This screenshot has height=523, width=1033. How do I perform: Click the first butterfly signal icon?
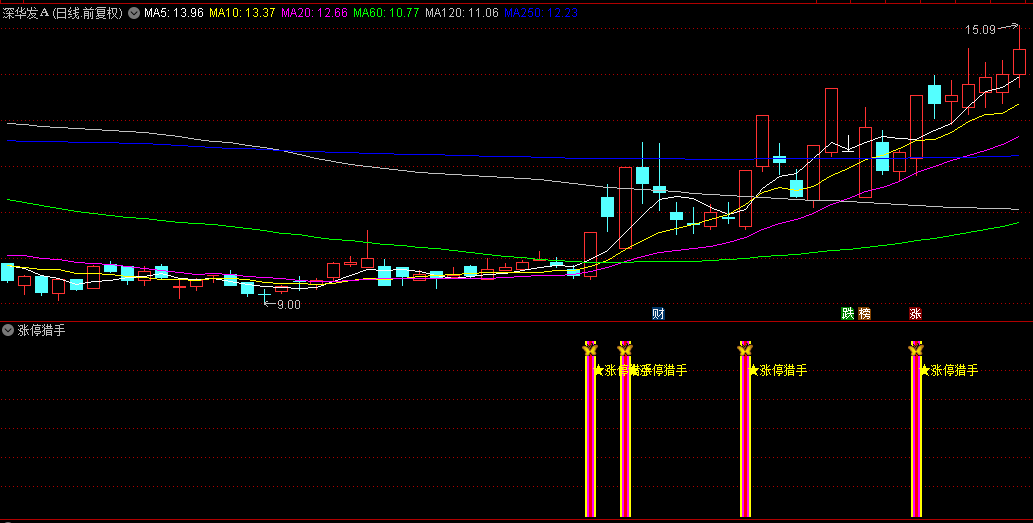click(590, 349)
